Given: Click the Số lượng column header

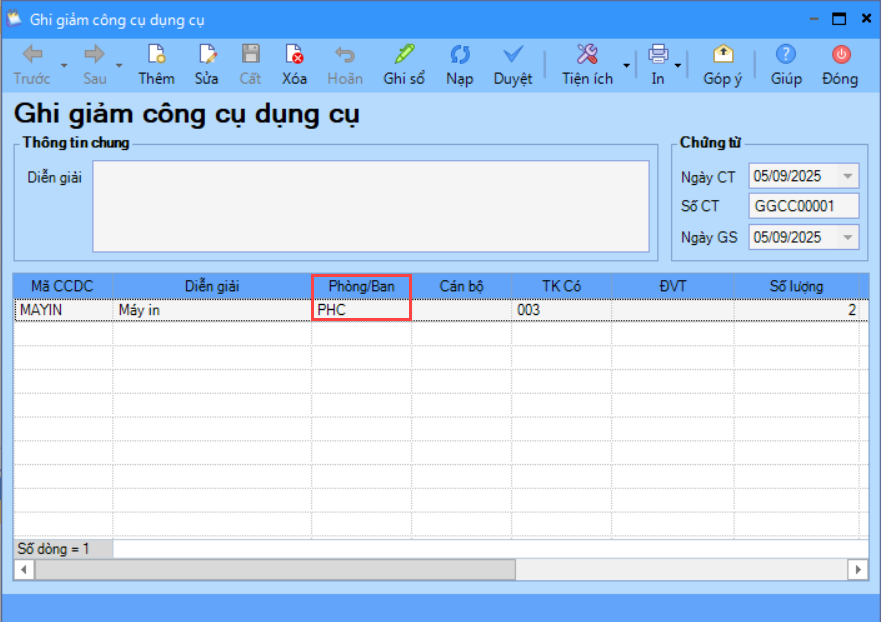Looking at the screenshot, I should [x=796, y=286].
